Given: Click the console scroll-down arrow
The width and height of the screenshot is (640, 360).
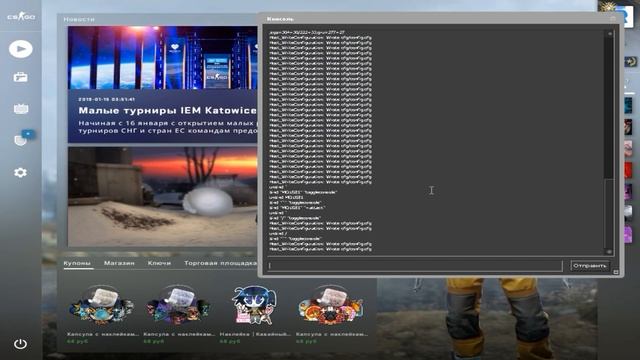Looking at the screenshot, I should click(609, 252).
